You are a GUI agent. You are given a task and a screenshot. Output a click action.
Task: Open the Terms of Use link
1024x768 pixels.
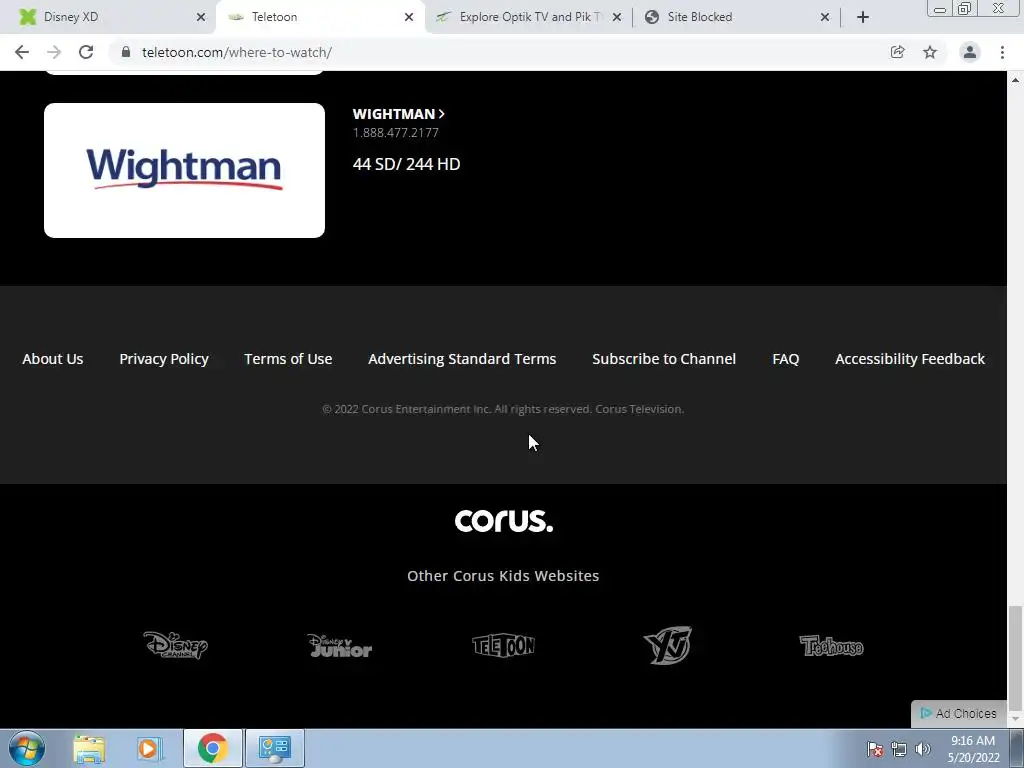click(288, 359)
